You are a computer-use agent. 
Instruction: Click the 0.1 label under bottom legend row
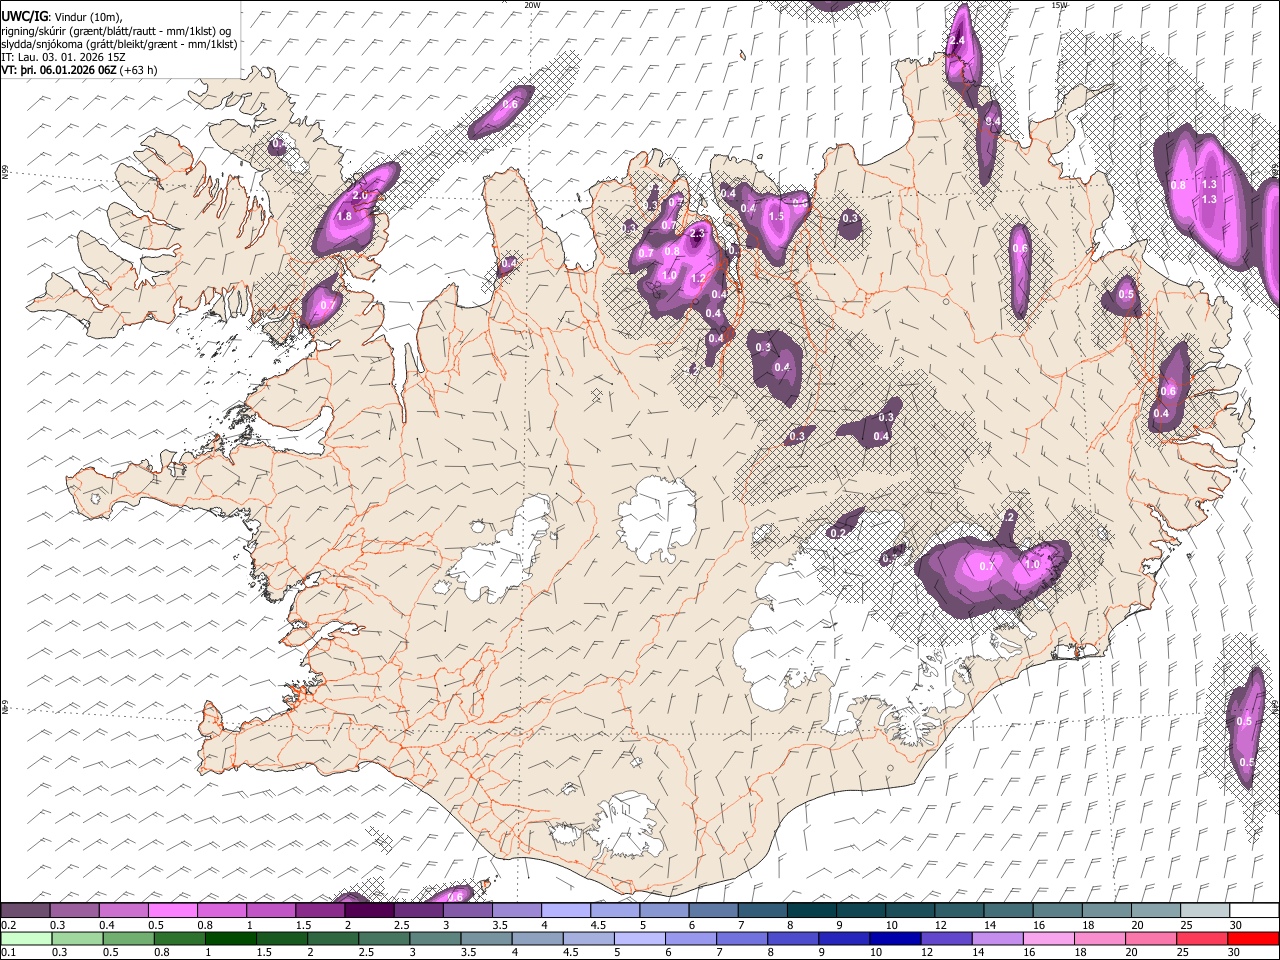coord(6,952)
